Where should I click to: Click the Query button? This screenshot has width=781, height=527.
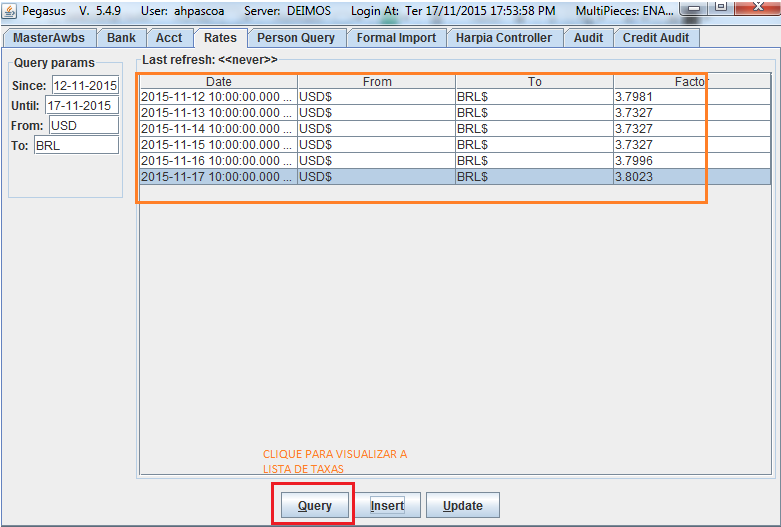(x=314, y=505)
